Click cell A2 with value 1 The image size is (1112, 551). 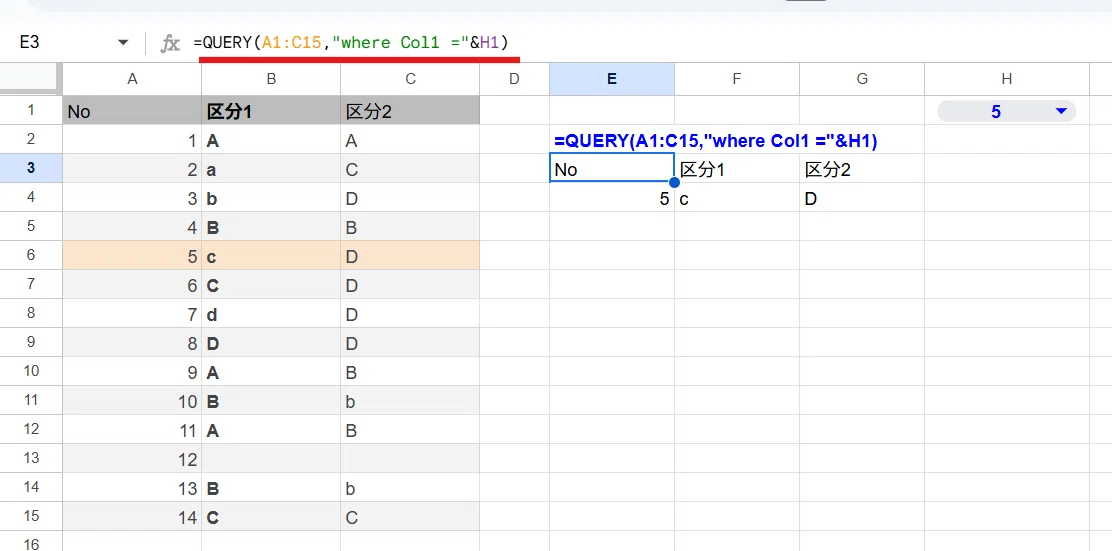click(x=132, y=140)
